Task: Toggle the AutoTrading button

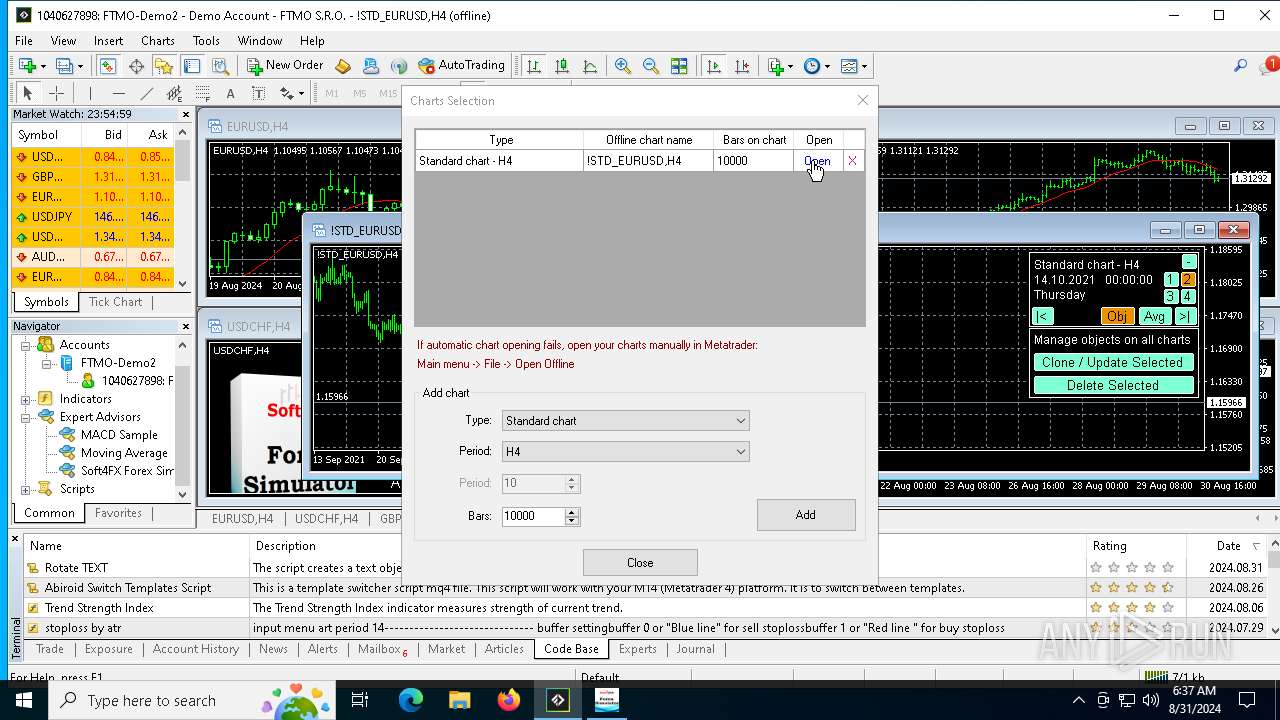Action: coord(462,66)
